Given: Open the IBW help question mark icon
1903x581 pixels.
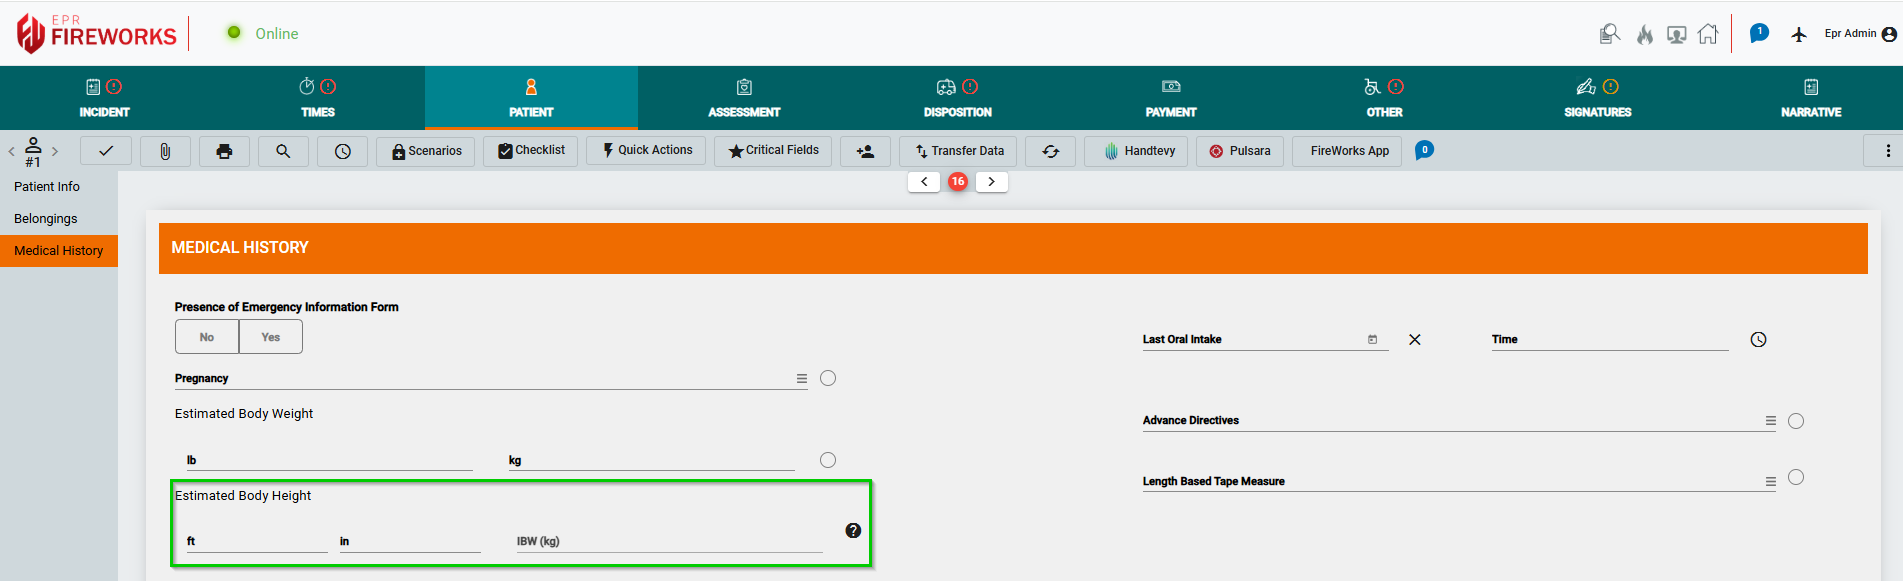Looking at the screenshot, I should [x=853, y=531].
